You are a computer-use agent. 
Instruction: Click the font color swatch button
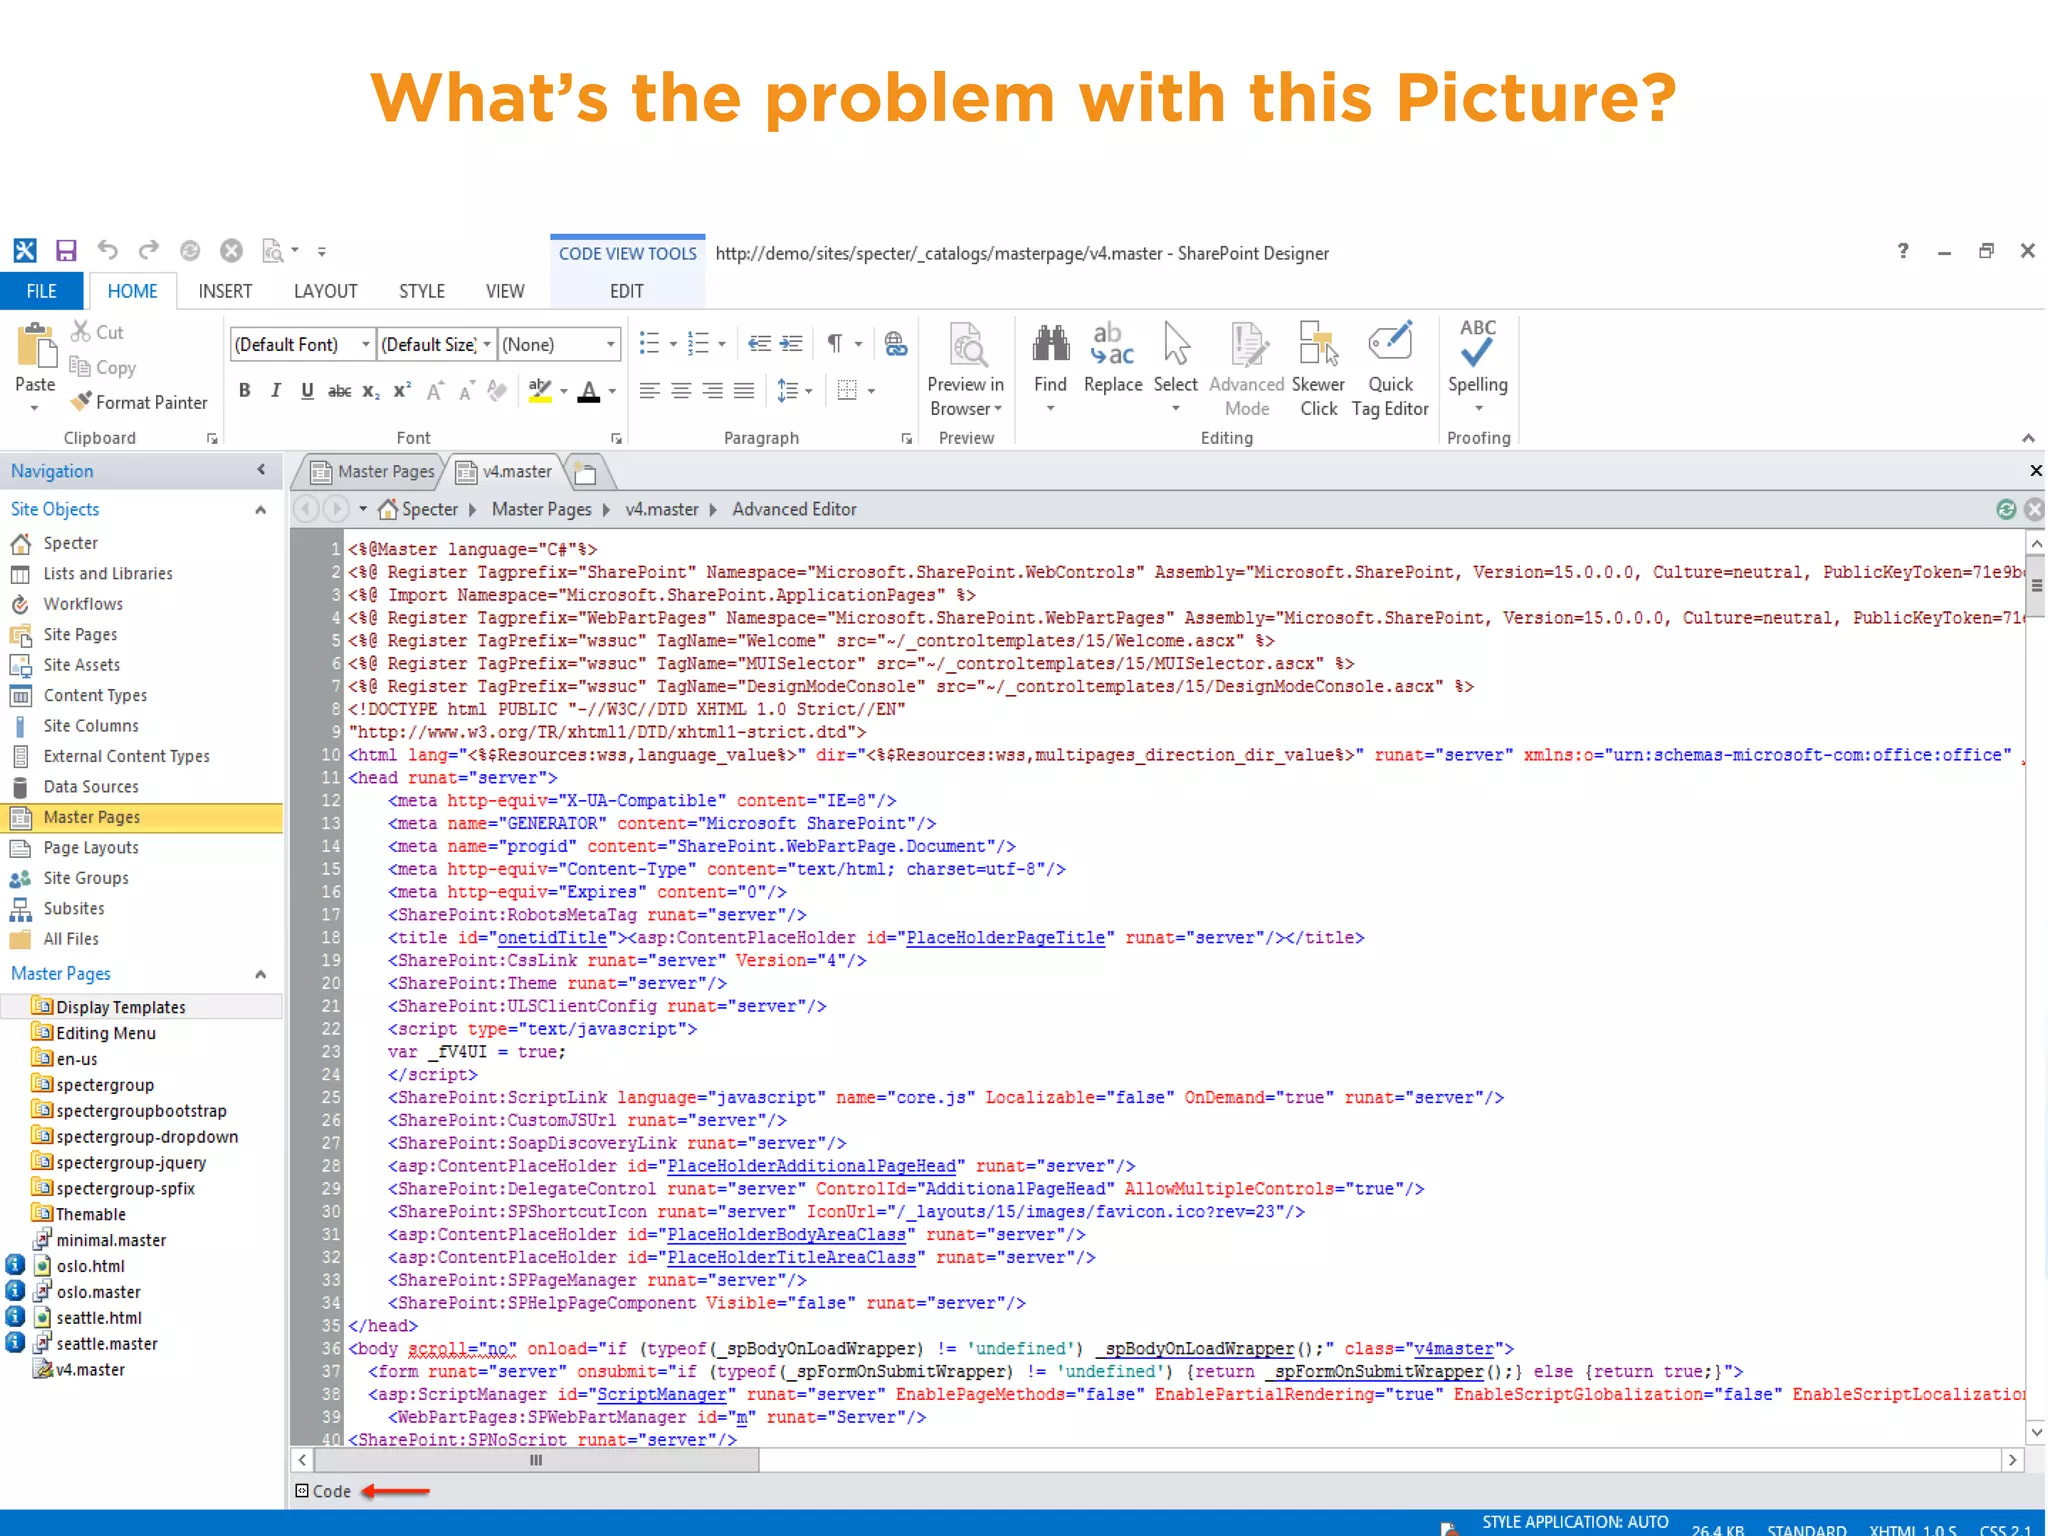pos(589,391)
